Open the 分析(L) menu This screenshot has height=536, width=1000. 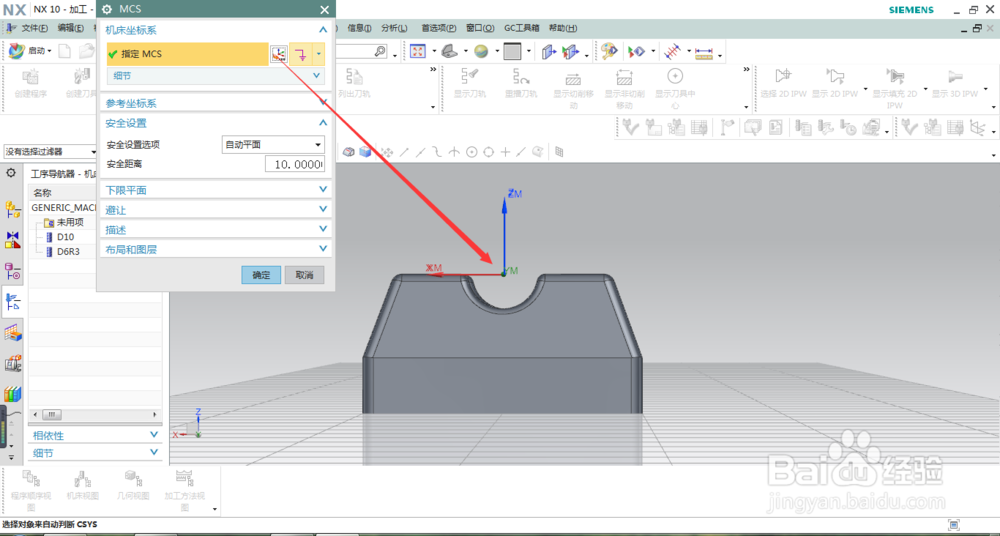[x=394, y=28]
